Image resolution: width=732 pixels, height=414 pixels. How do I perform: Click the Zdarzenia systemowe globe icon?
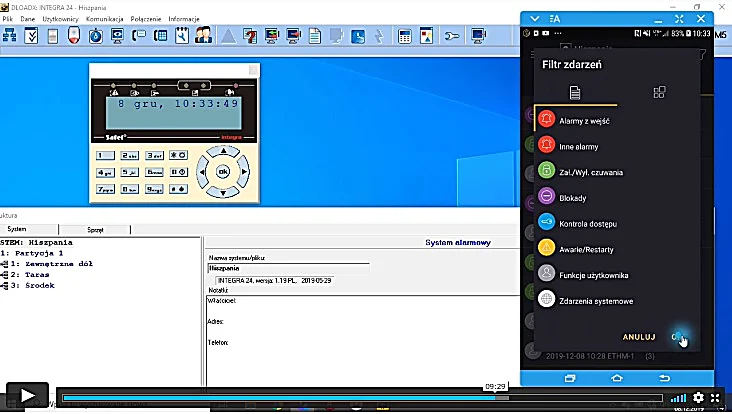coord(546,299)
